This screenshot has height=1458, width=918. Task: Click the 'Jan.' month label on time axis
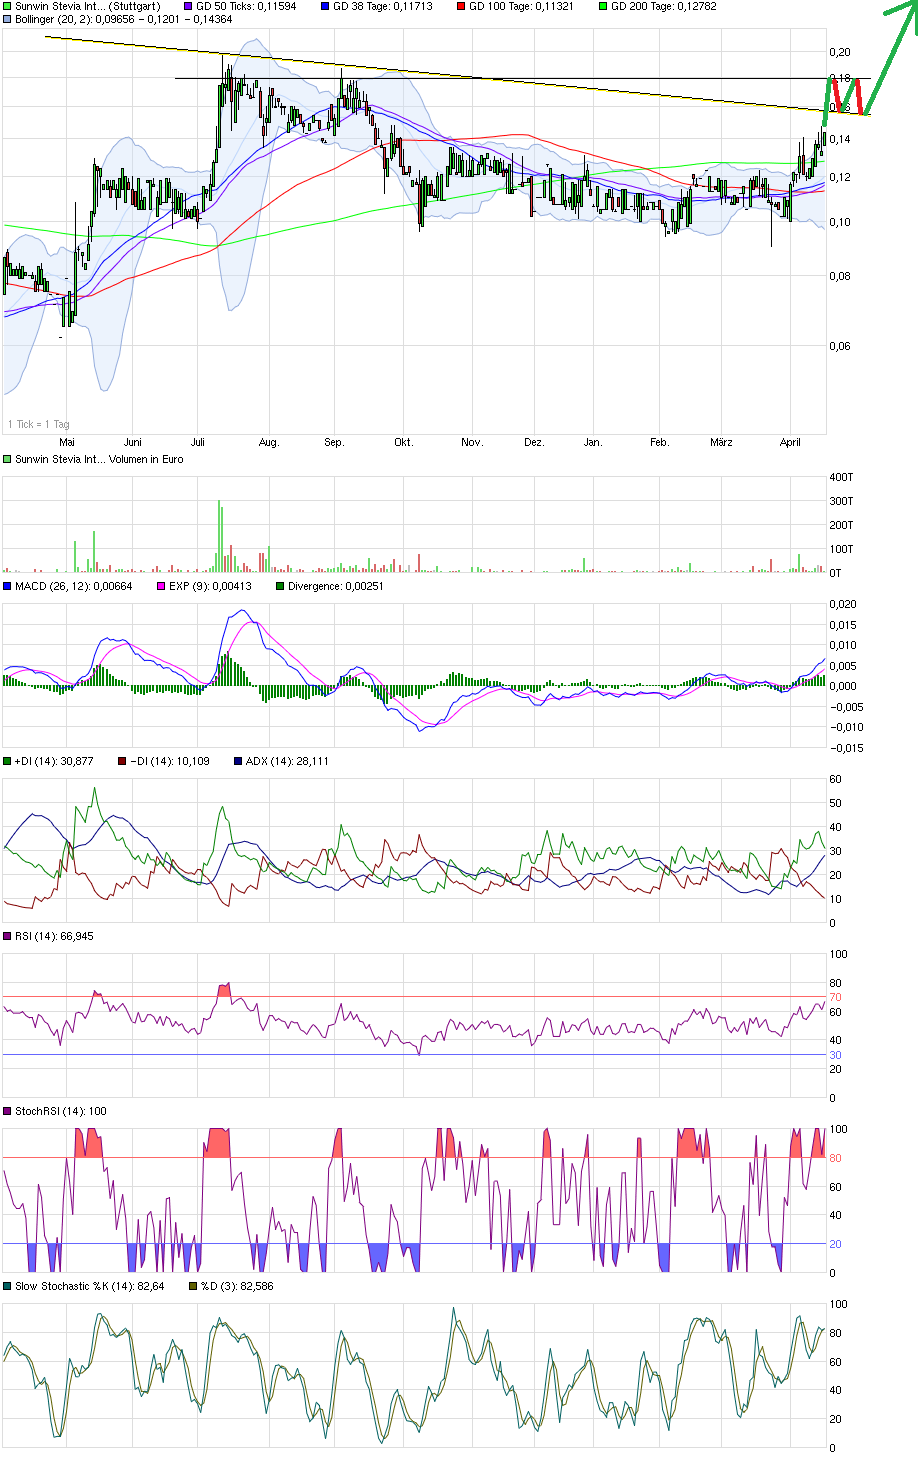pyautogui.click(x=593, y=442)
